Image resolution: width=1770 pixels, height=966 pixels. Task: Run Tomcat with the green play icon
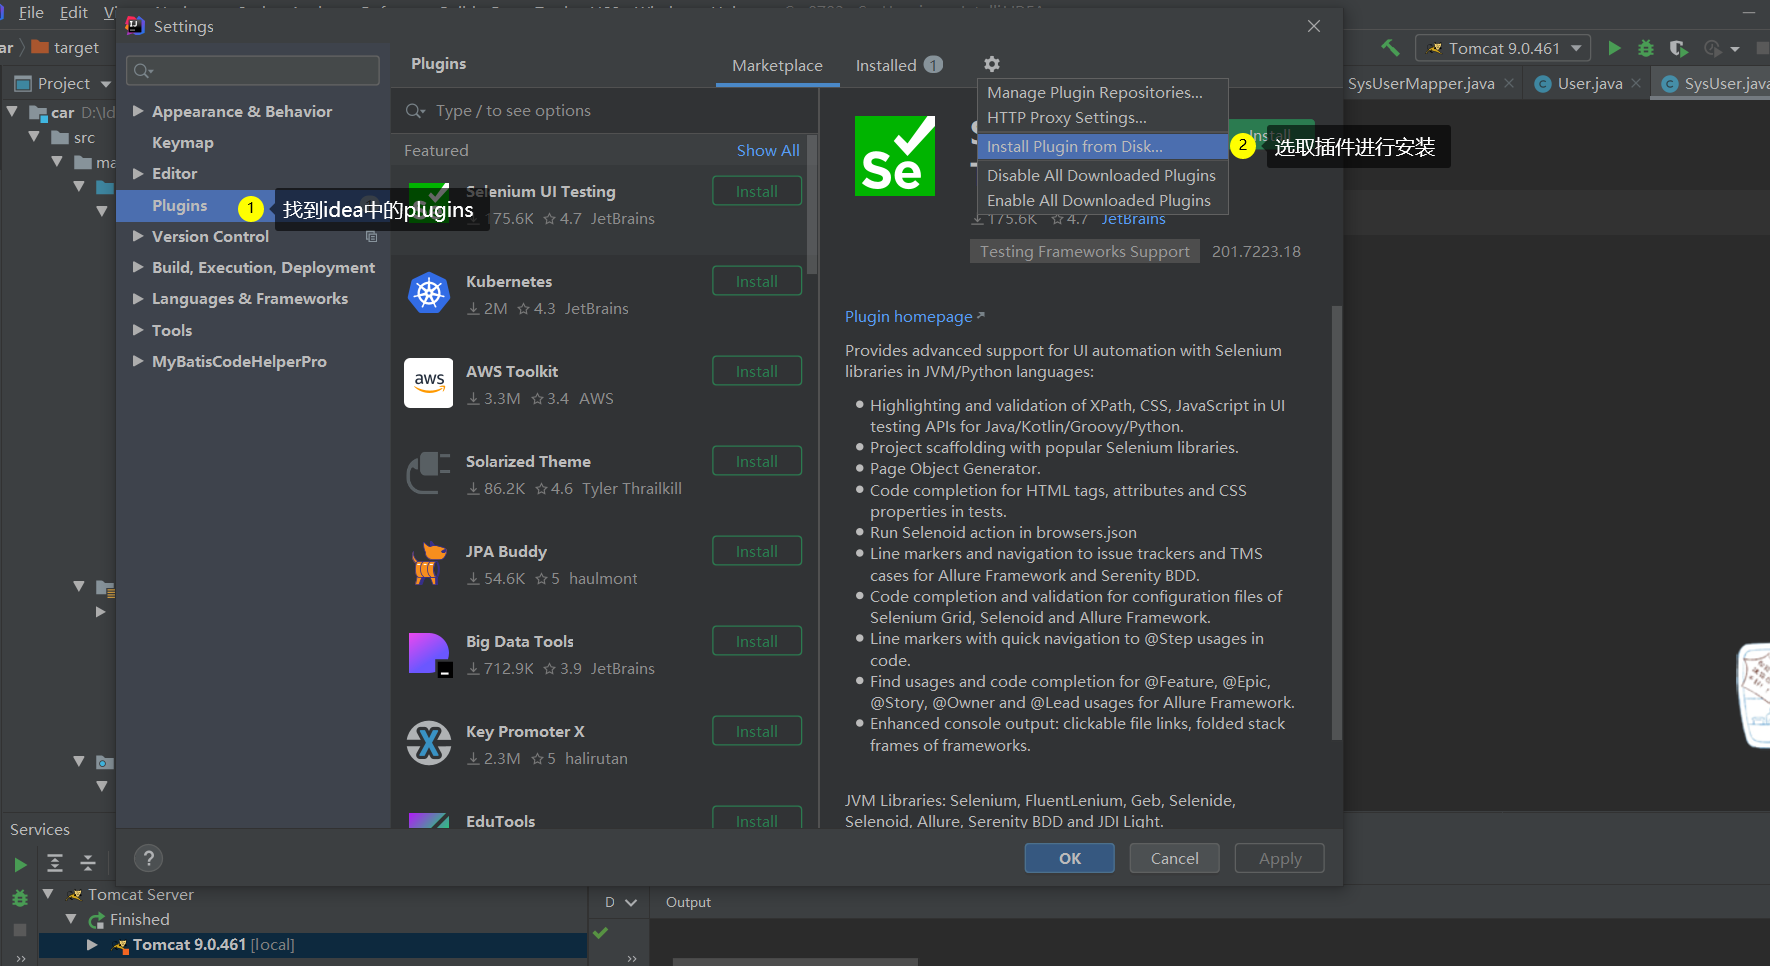(1614, 48)
